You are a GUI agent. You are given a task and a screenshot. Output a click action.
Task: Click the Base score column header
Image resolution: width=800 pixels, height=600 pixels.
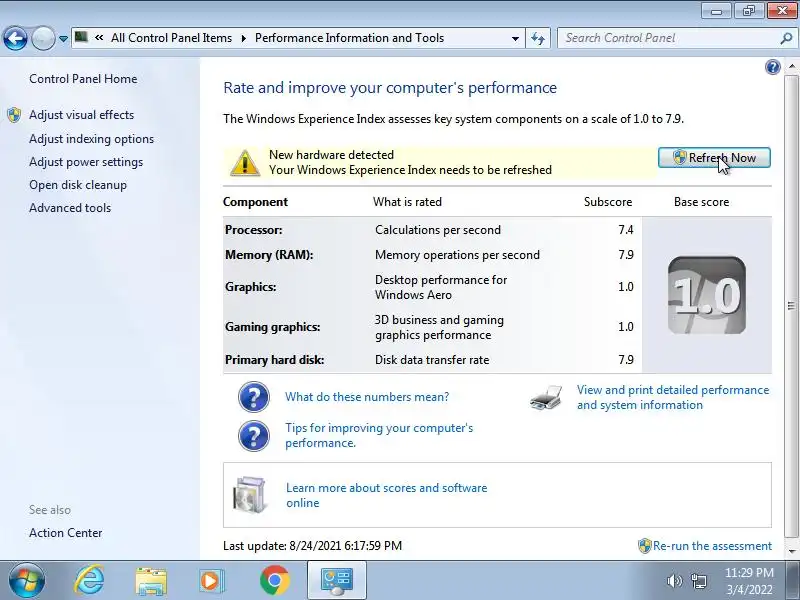(701, 202)
